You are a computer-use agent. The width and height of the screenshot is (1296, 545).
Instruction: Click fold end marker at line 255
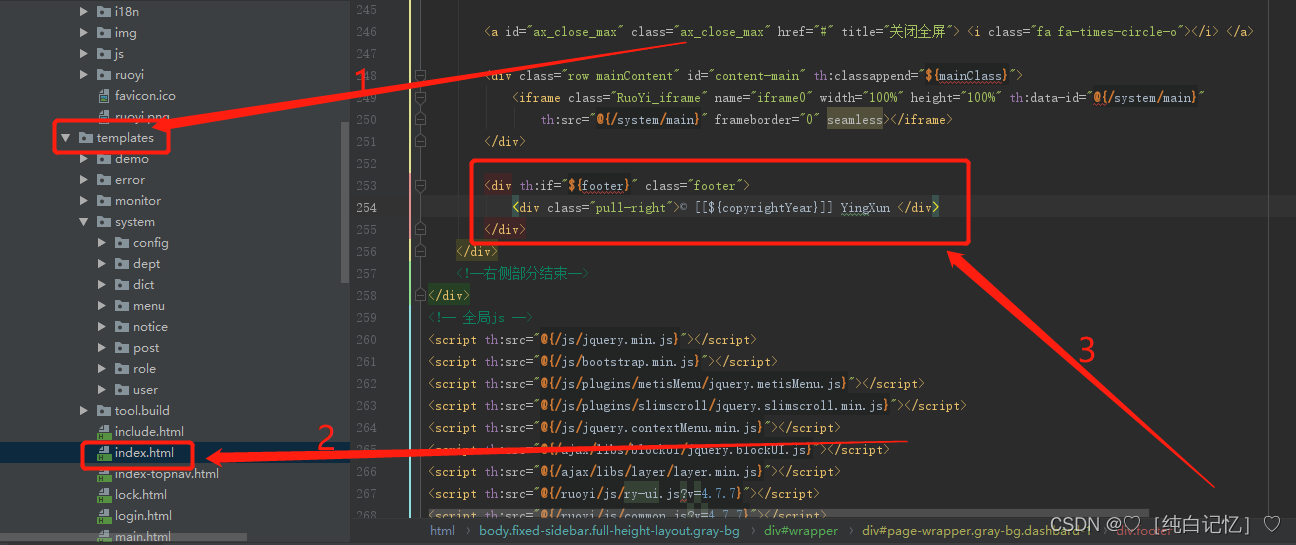[420, 229]
